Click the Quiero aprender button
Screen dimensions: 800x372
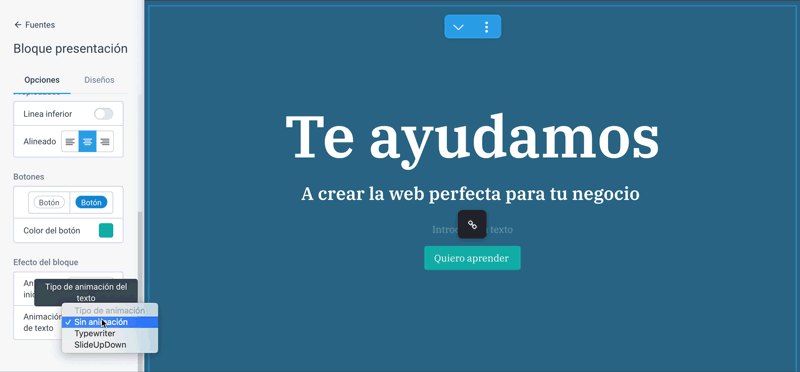tap(472, 258)
